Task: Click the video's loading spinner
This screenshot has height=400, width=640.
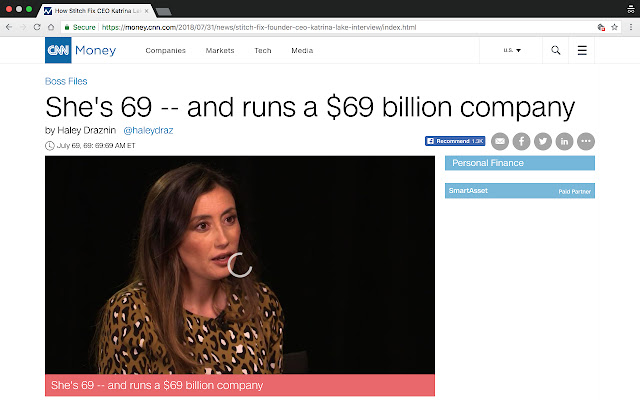Action: pyautogui.click(x=240, y=265)
